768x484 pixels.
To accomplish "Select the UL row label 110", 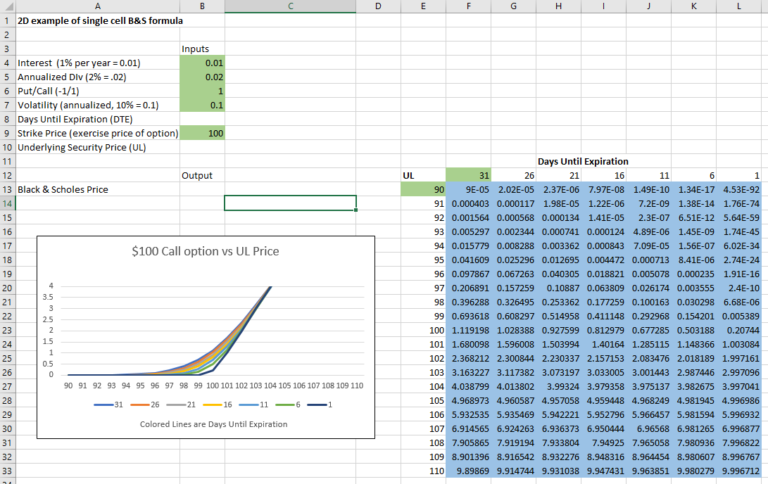I will (x=423, y=471).
